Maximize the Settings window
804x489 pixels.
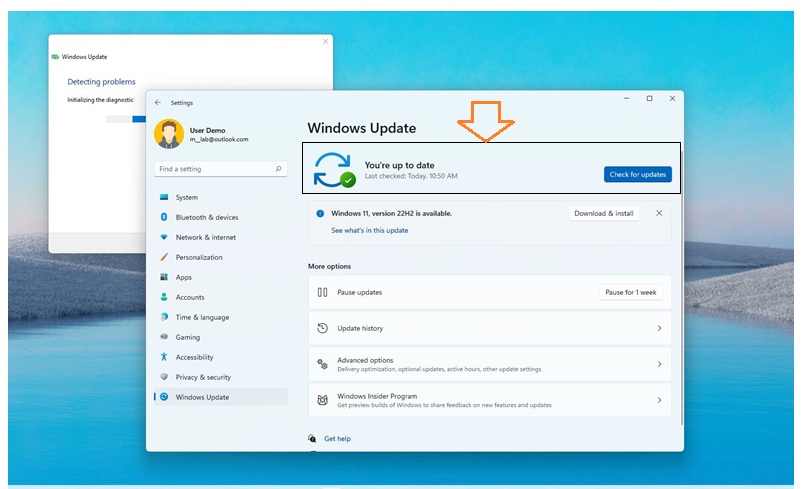pos(649,98)
